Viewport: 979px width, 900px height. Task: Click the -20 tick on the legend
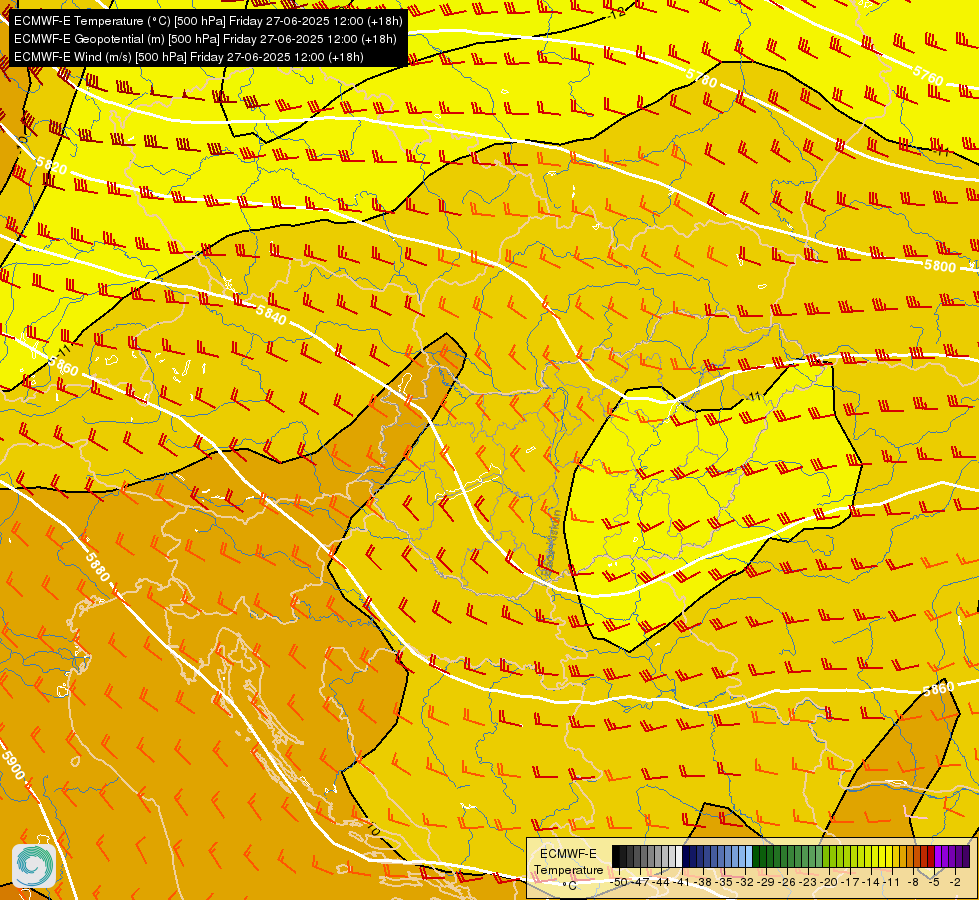pos(829,882)
